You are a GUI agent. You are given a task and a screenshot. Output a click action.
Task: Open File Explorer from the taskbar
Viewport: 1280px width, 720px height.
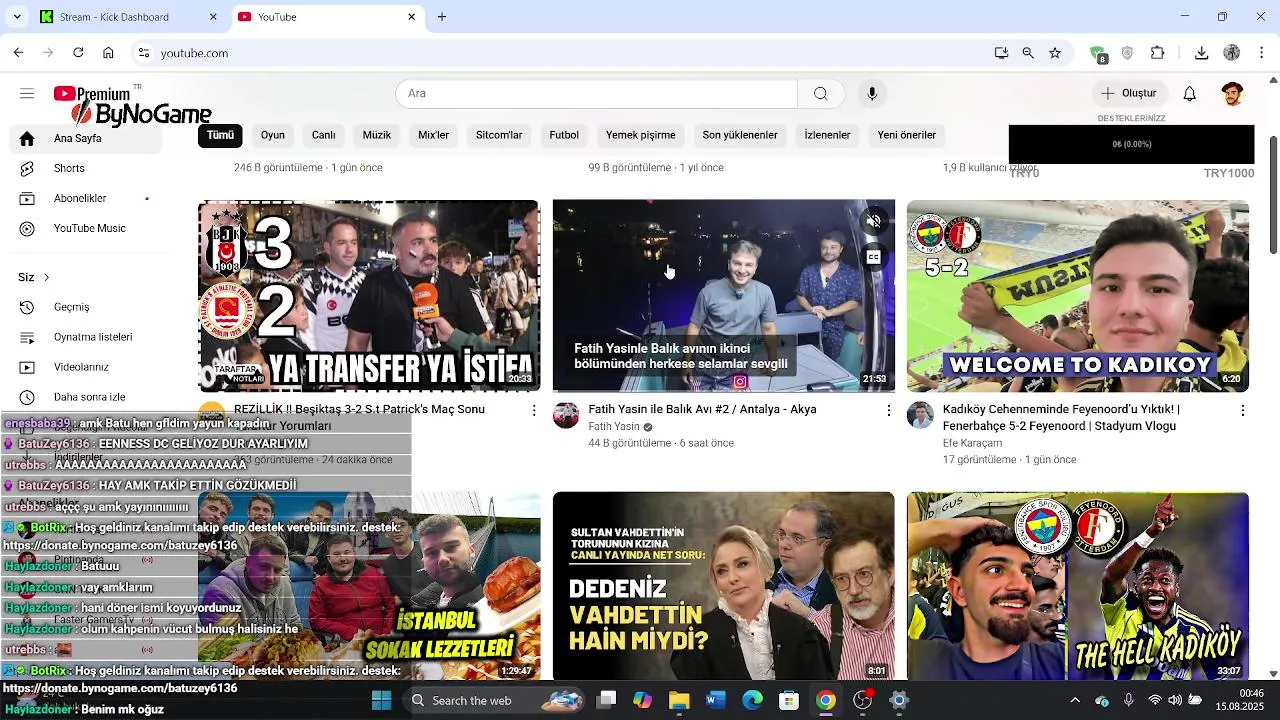679,700
